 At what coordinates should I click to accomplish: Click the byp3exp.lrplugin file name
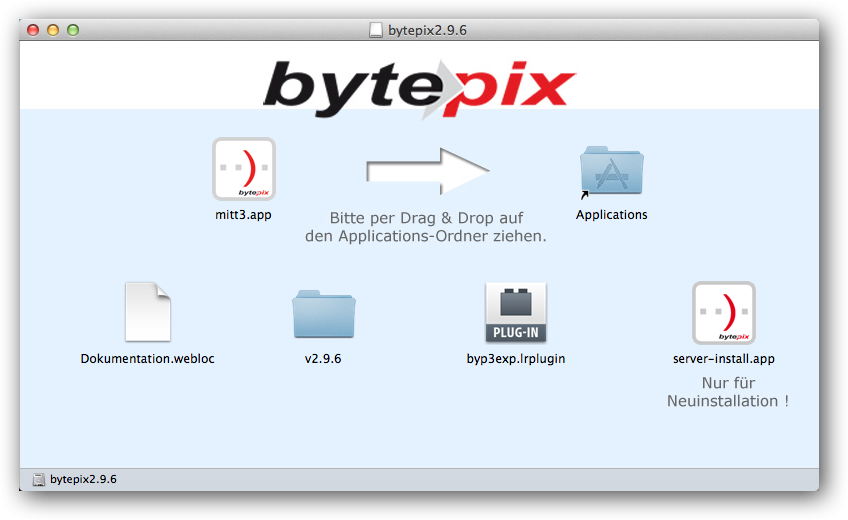(515, 358)
